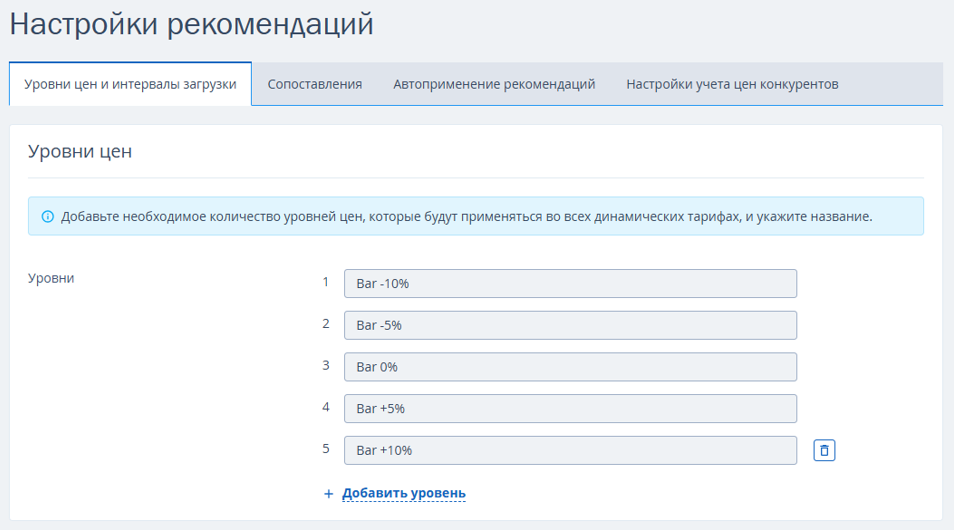Click the plus icon beside Добавить уровень
This screenshot has height=530, width=954.
click(x=329, y=493)
